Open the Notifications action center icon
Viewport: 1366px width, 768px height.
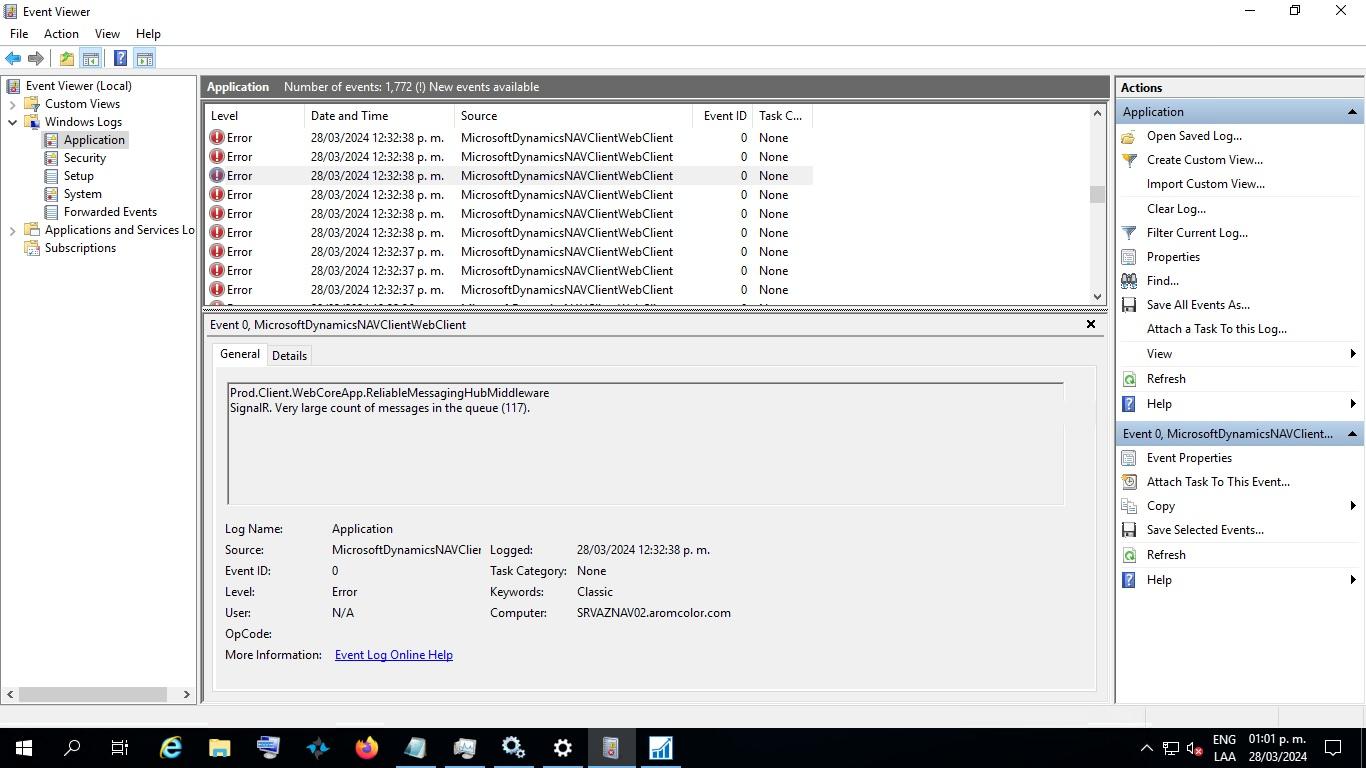coord(1333,748)
